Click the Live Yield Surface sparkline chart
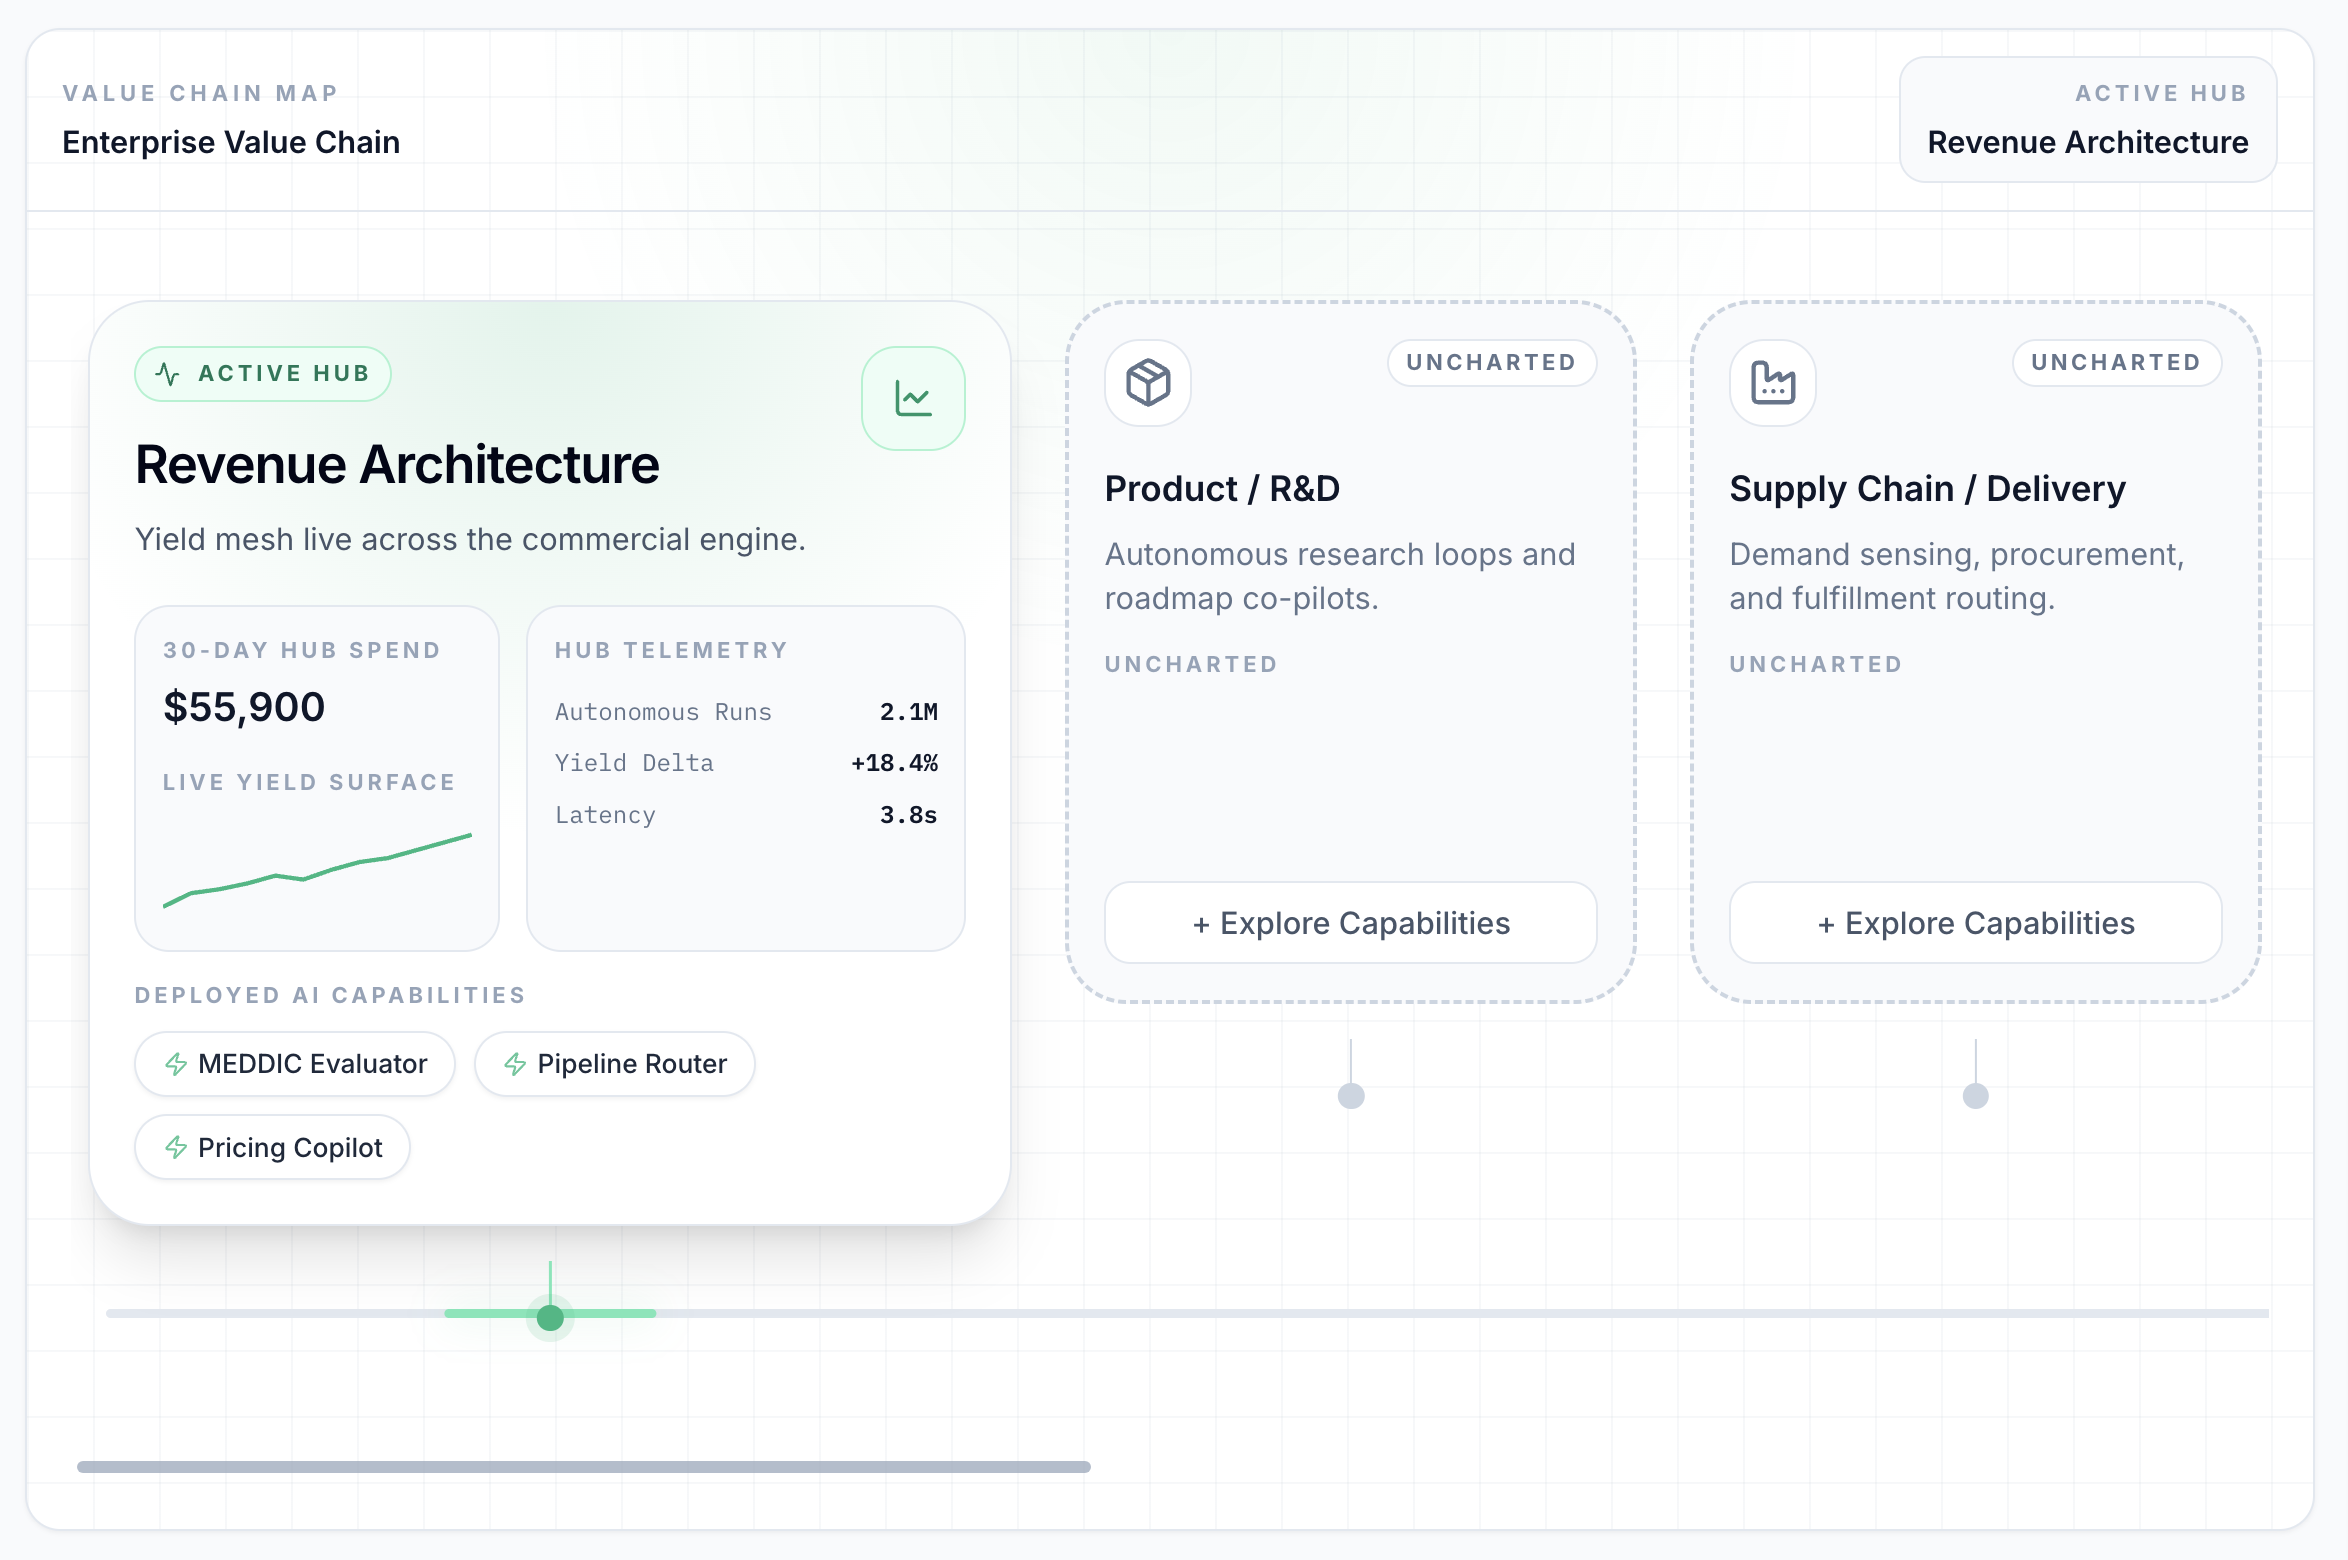Screen dimensions: 2348x1560 [x=317, y=869]
